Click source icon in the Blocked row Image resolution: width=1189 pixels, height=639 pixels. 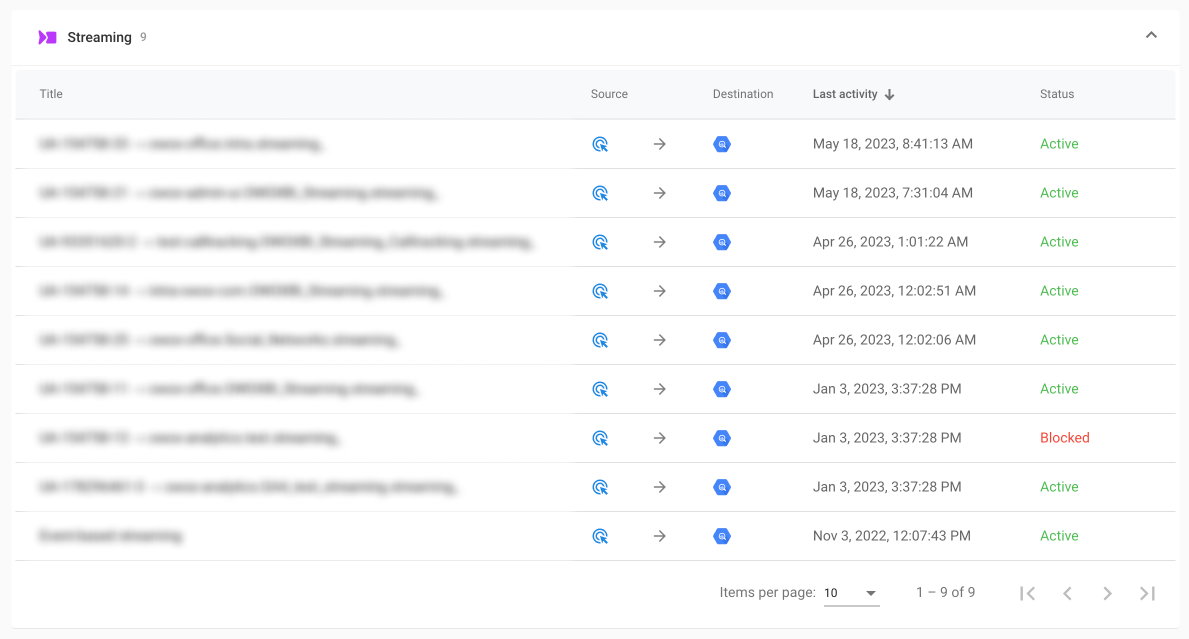[600, 438]
